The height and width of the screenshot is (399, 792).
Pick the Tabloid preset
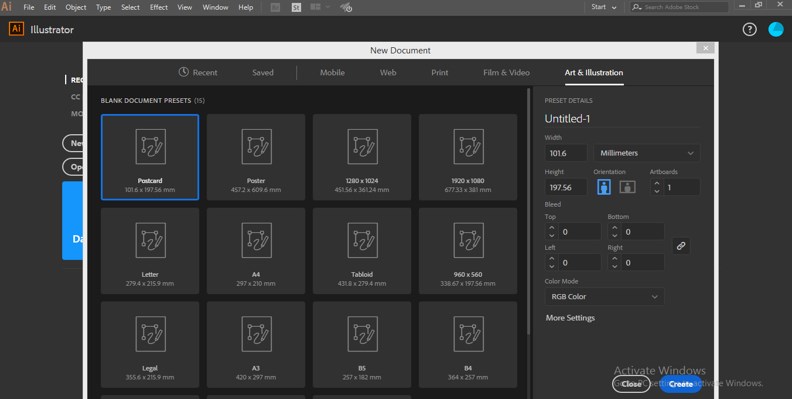(x=362, y=251)
